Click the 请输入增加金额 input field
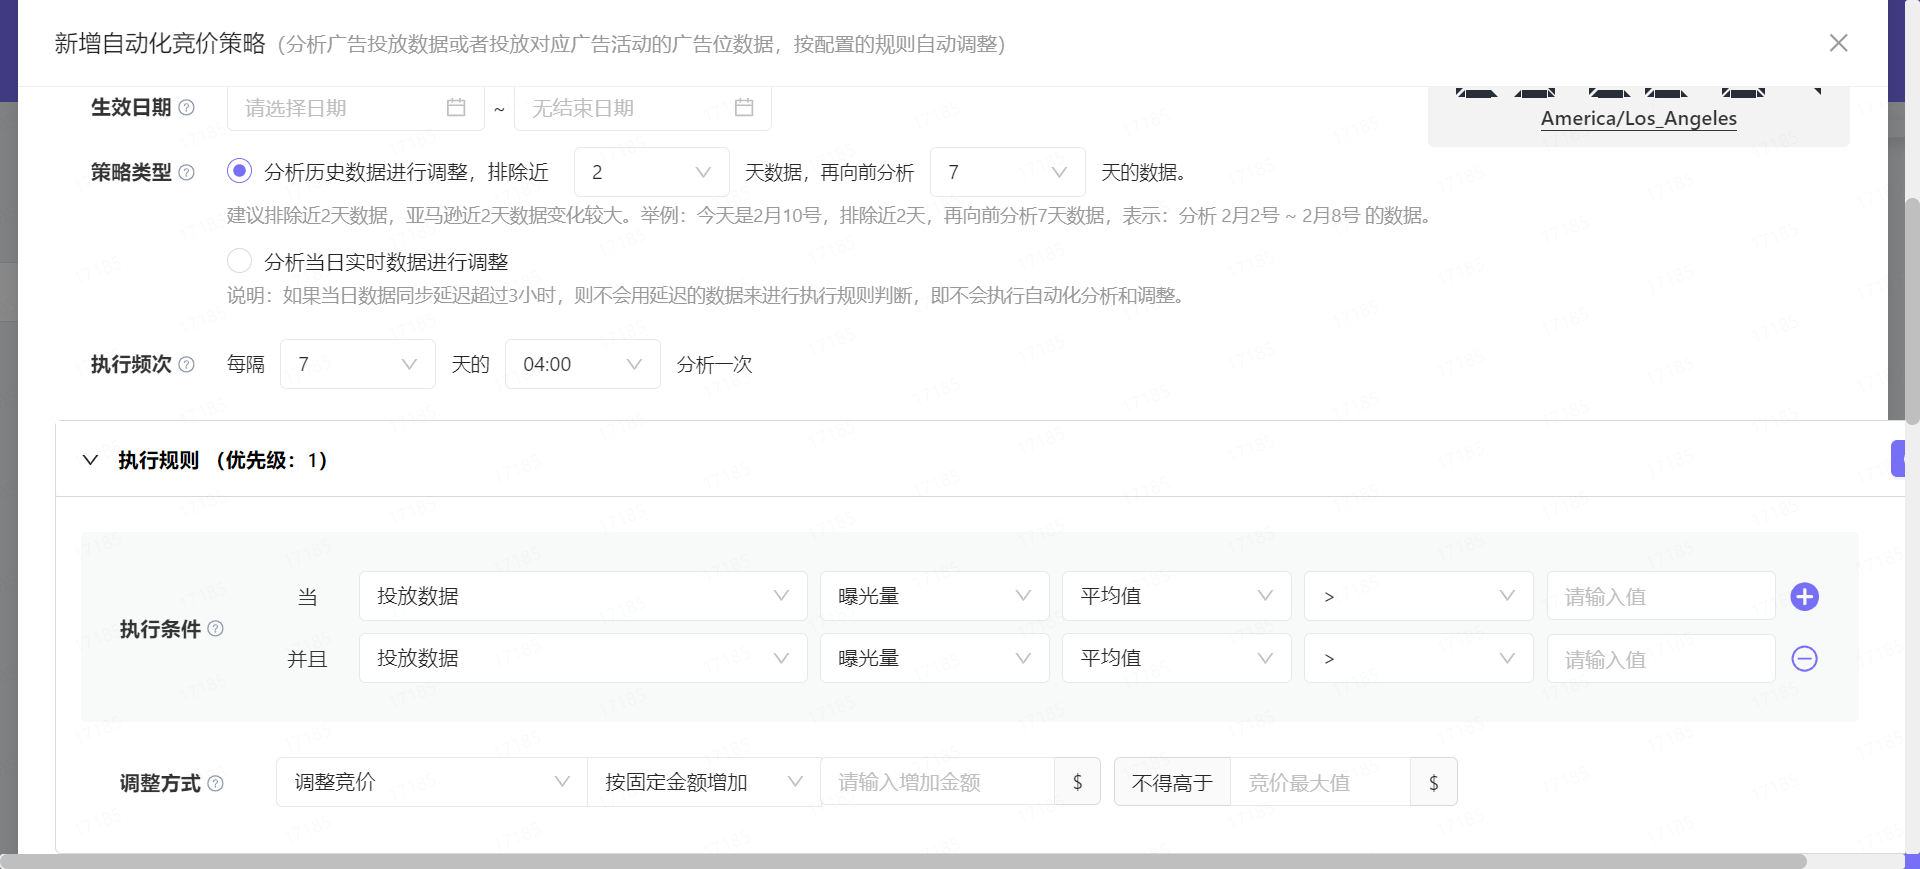 936,782
